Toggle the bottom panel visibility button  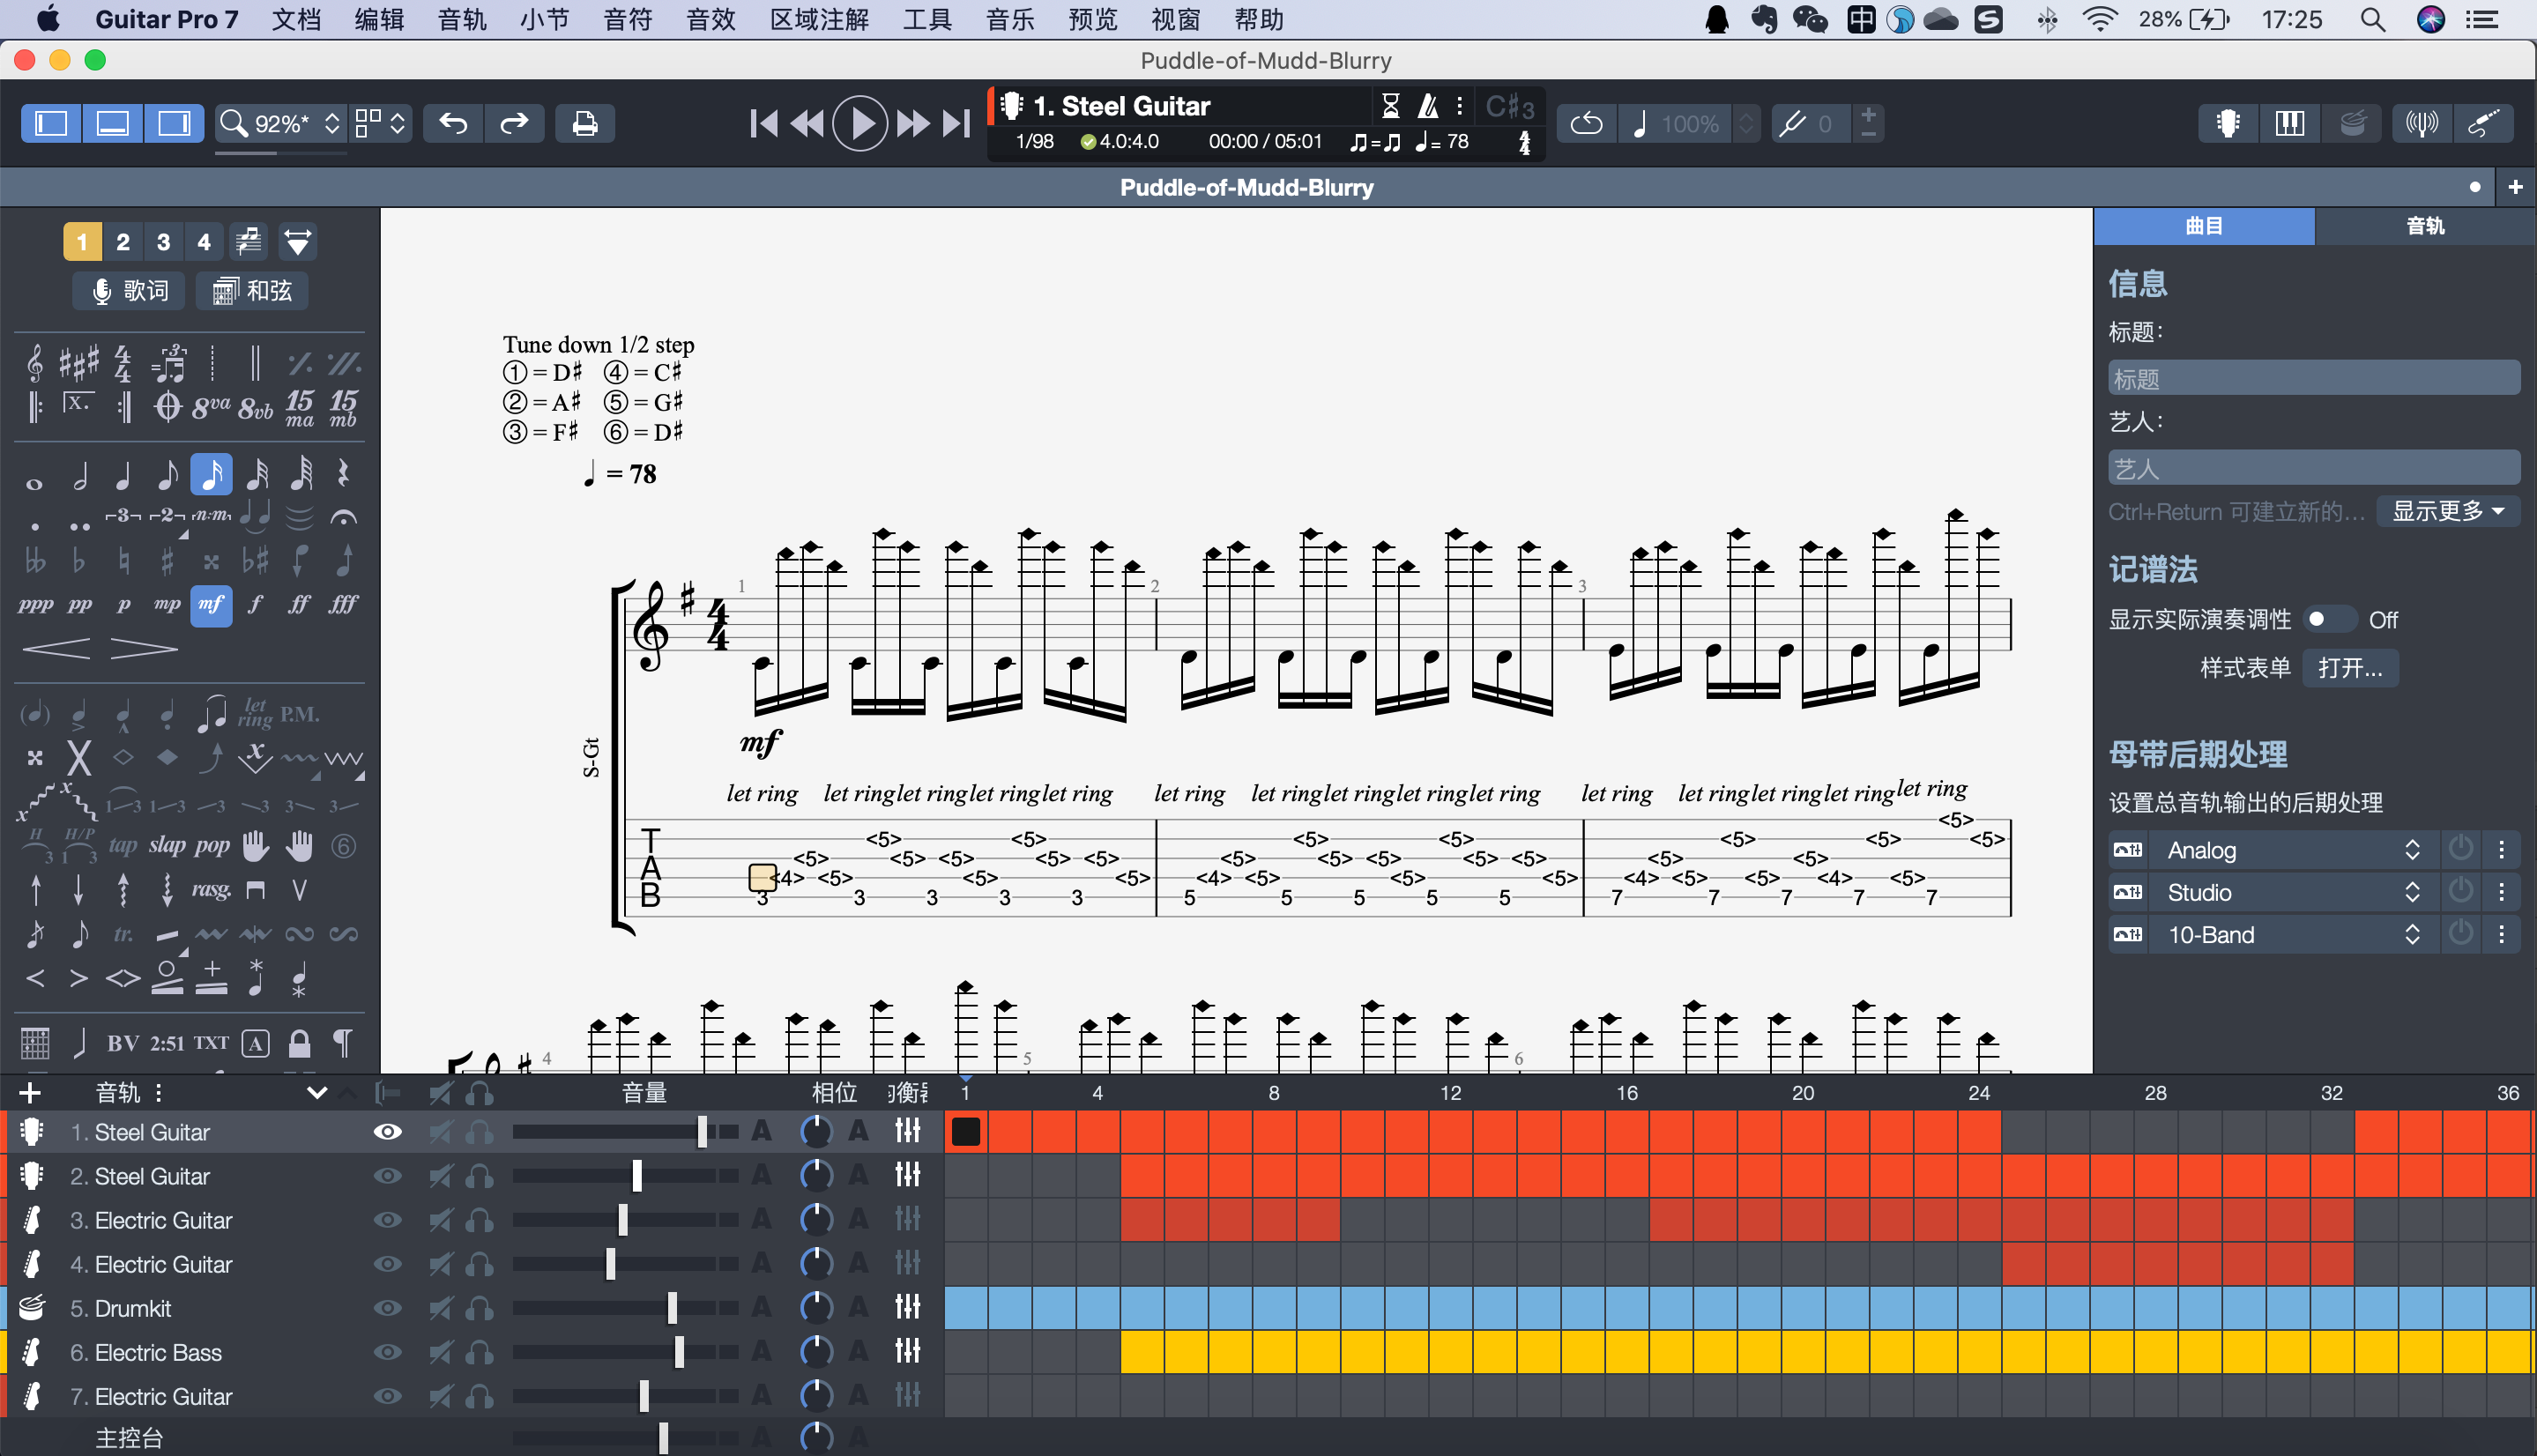(112, 123)
